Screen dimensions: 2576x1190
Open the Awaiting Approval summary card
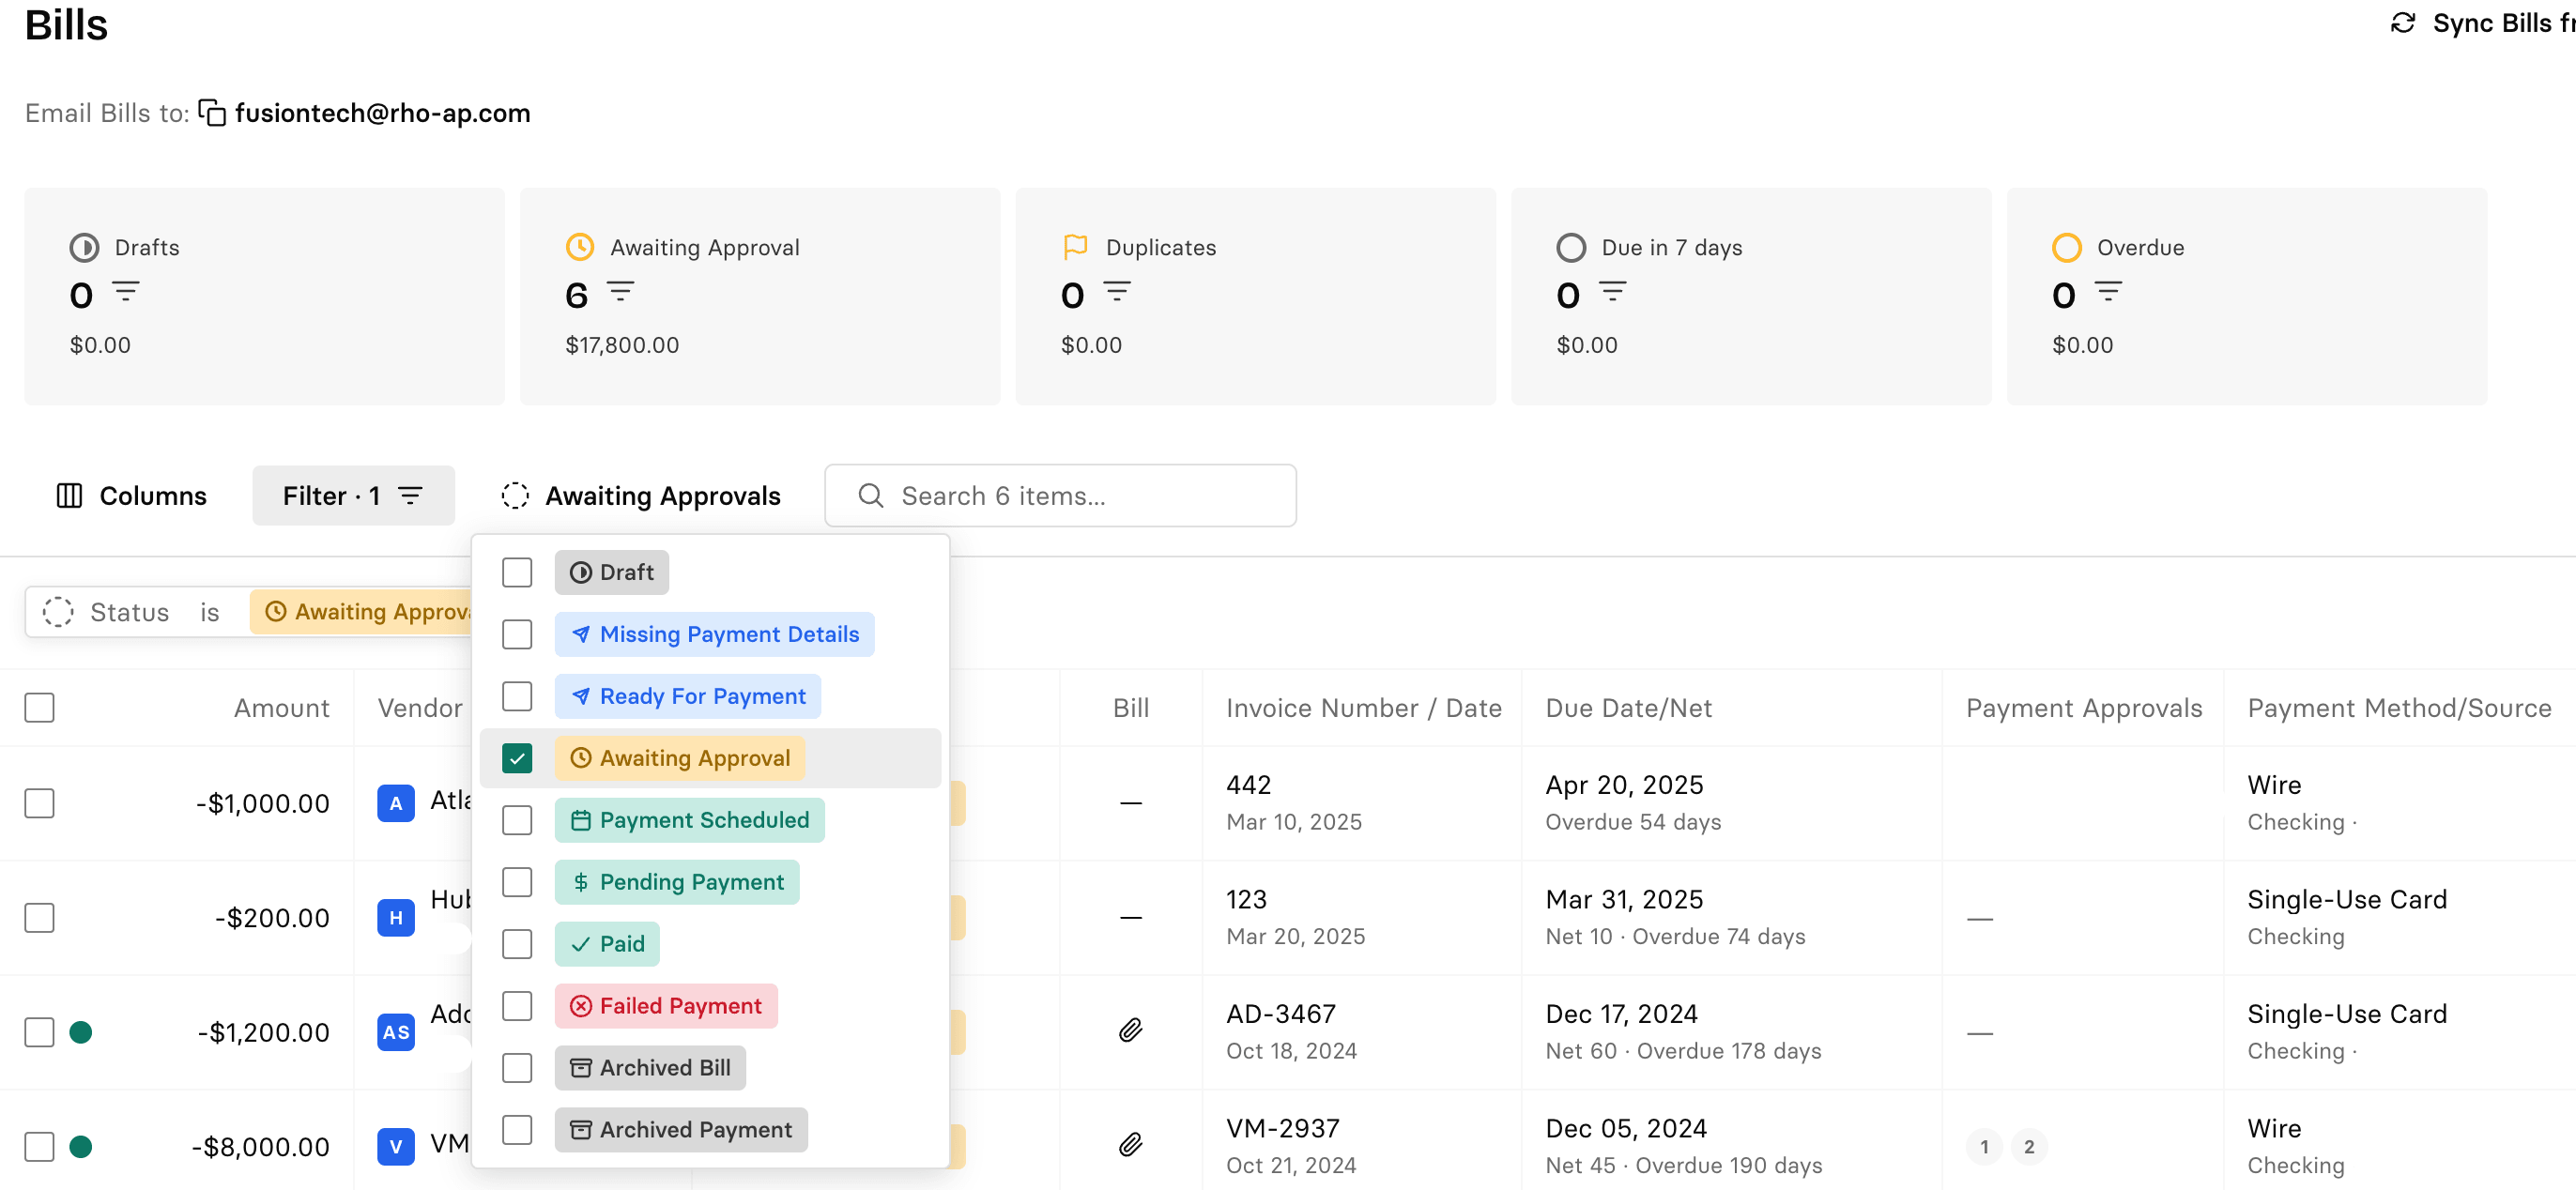(760, 296)
